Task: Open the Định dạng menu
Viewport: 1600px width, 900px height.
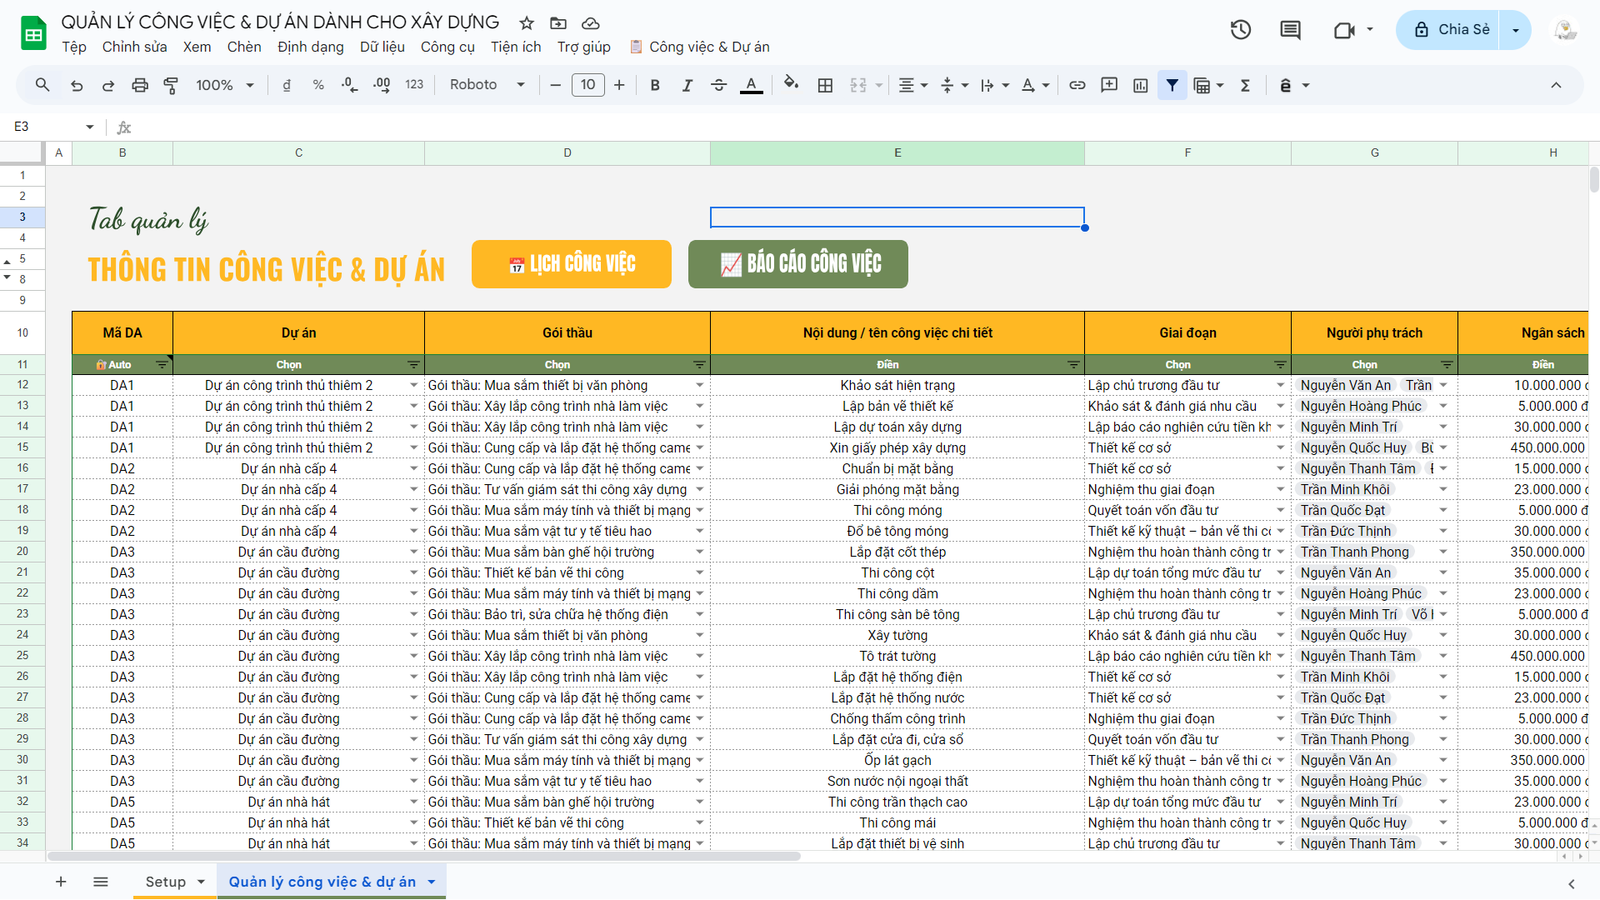Action: (x=311, y=47)
